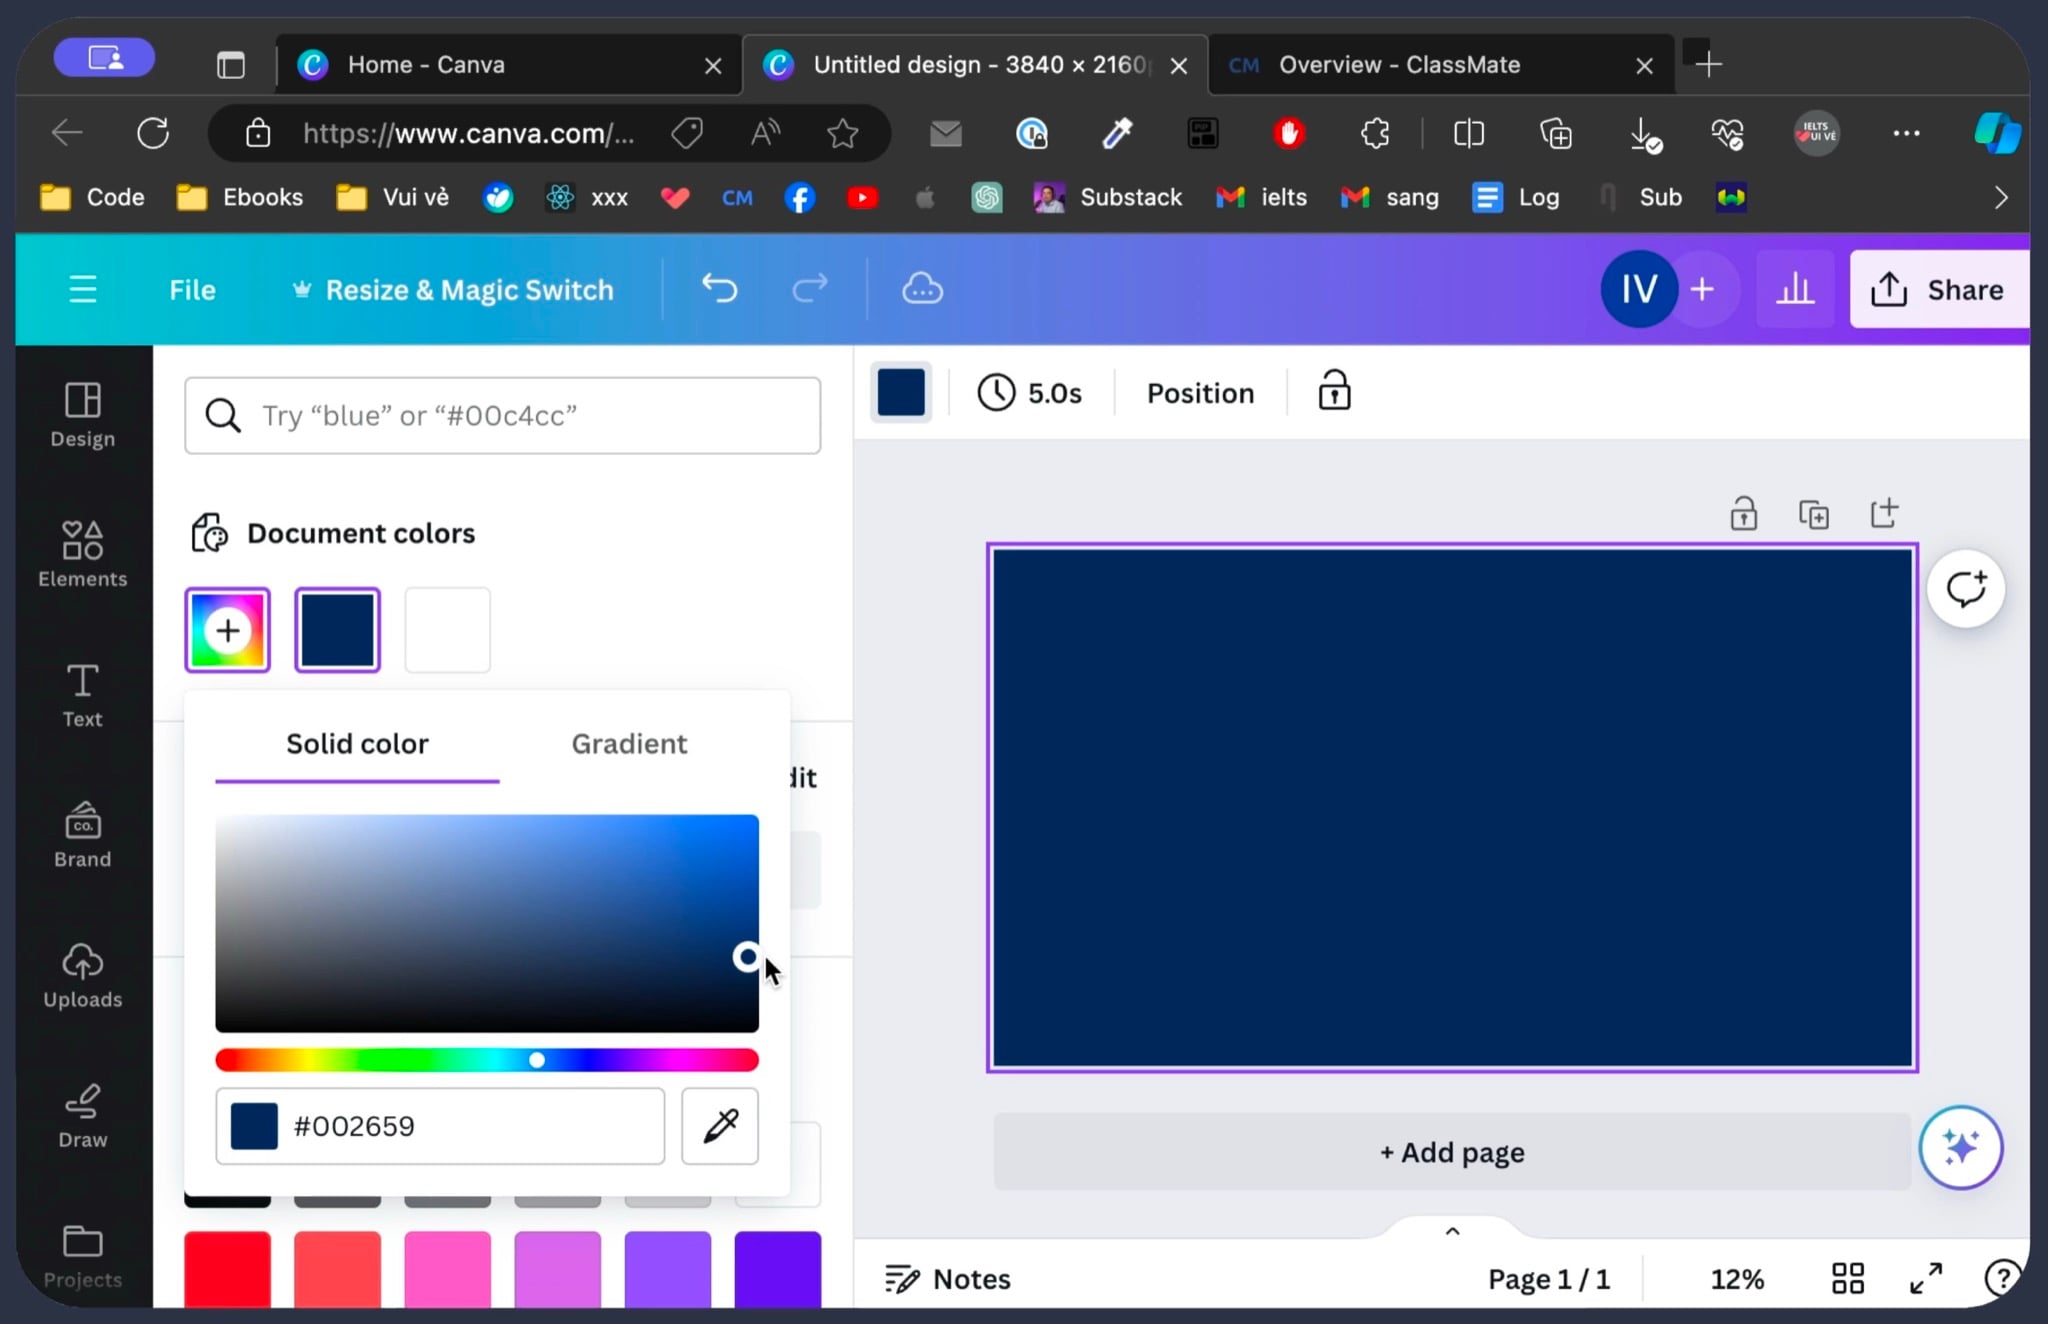Expand the page thumbnails chevron above Notes
Screen dimensions: 2048x1324
pos(1453,1231)
